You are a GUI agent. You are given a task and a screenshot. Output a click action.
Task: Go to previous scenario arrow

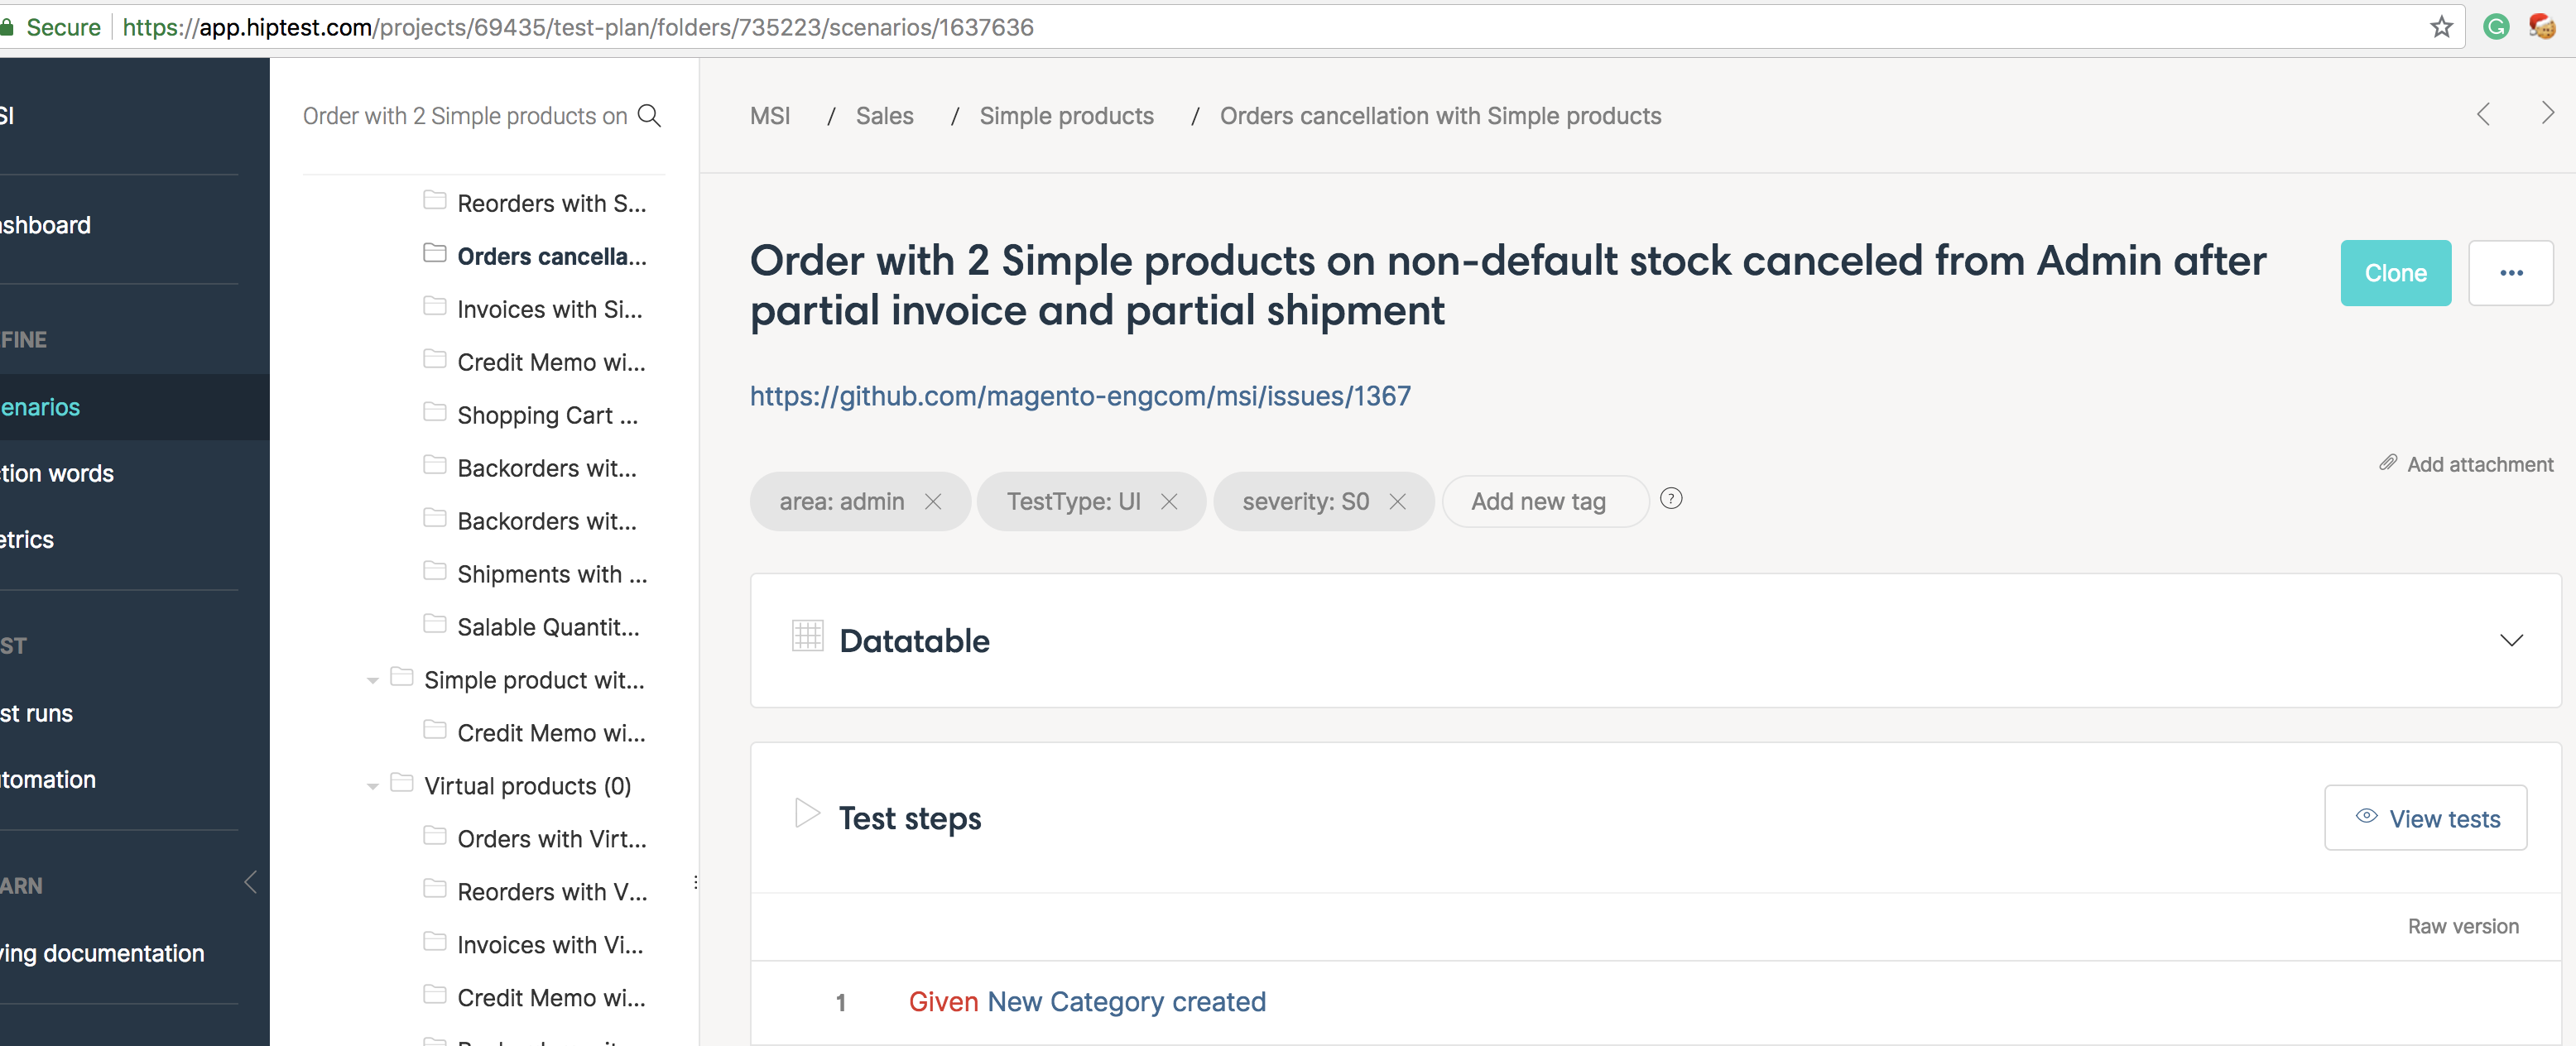[2483, 114]
